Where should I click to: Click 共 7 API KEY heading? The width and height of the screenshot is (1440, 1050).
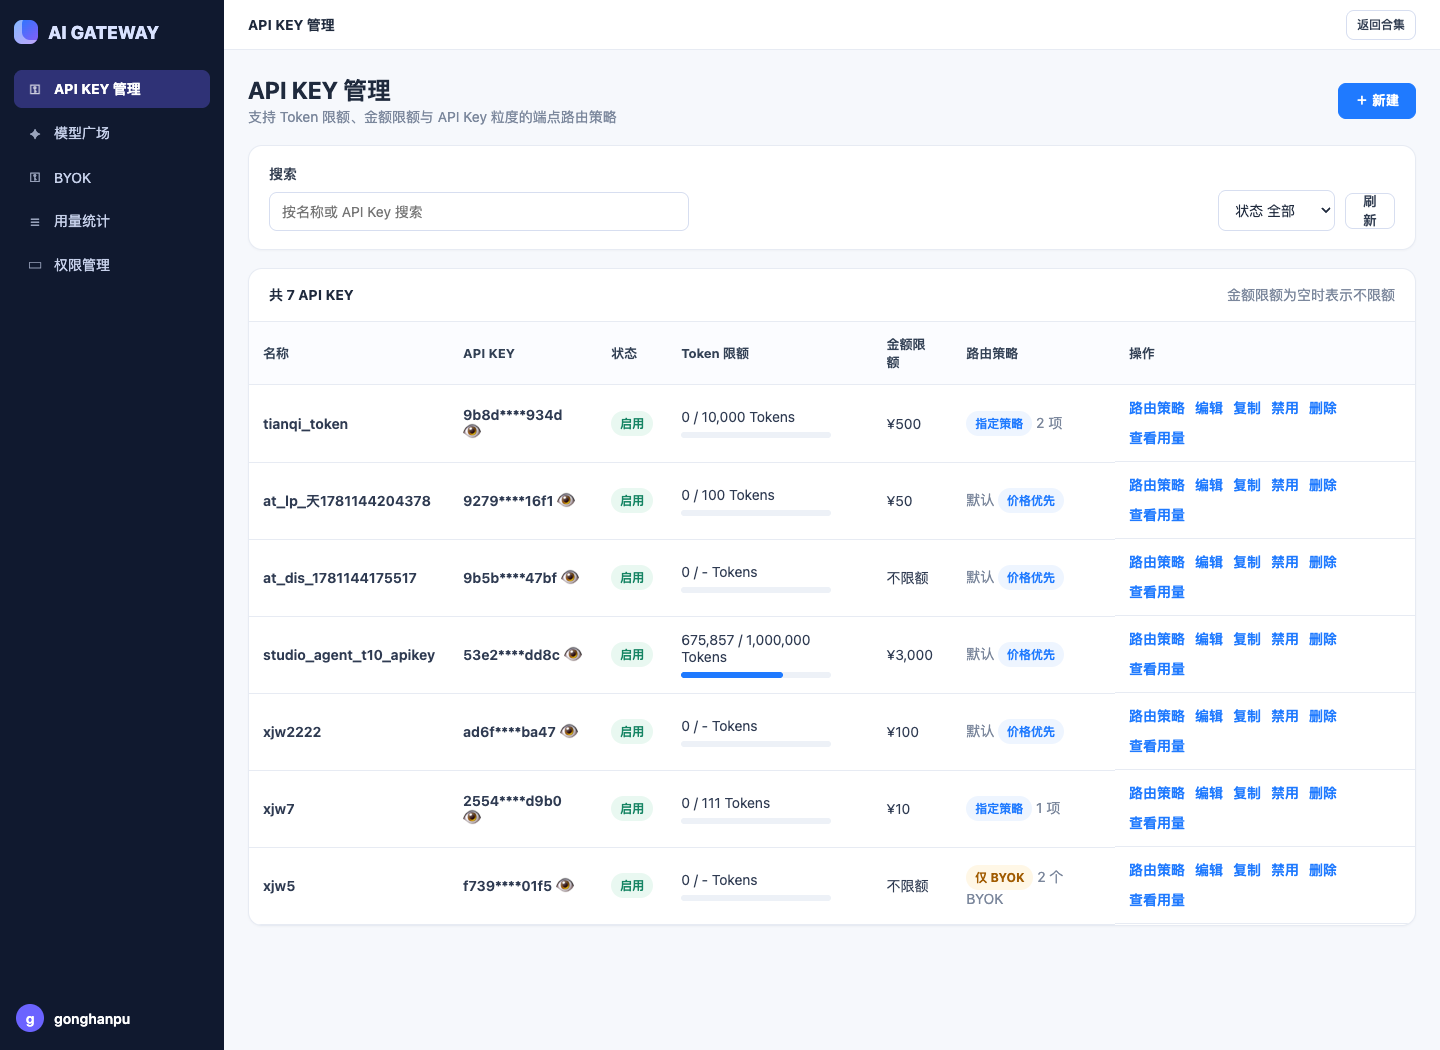tap(311, 295)
